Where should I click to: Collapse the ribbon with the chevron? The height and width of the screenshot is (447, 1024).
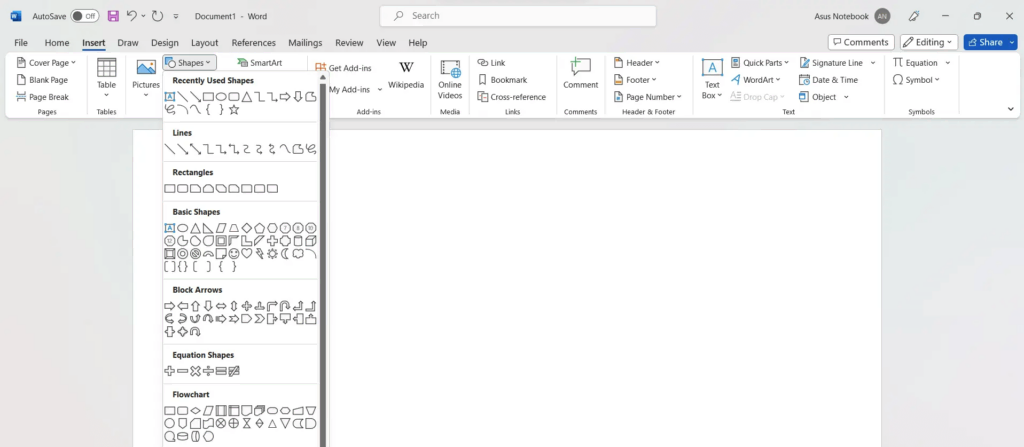1010,109
